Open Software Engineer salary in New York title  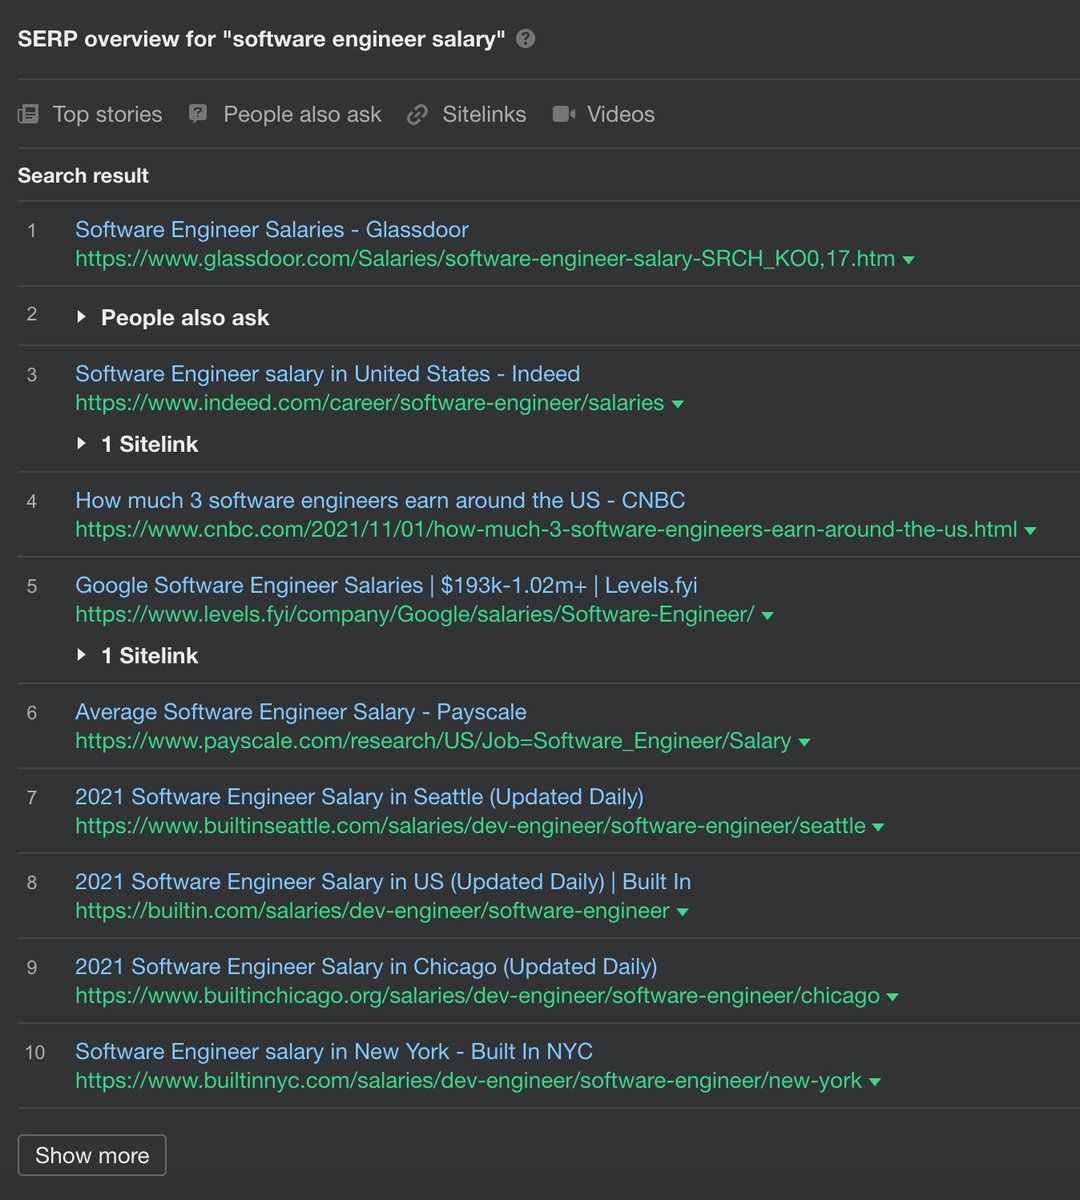click(x=334, y=1052)
